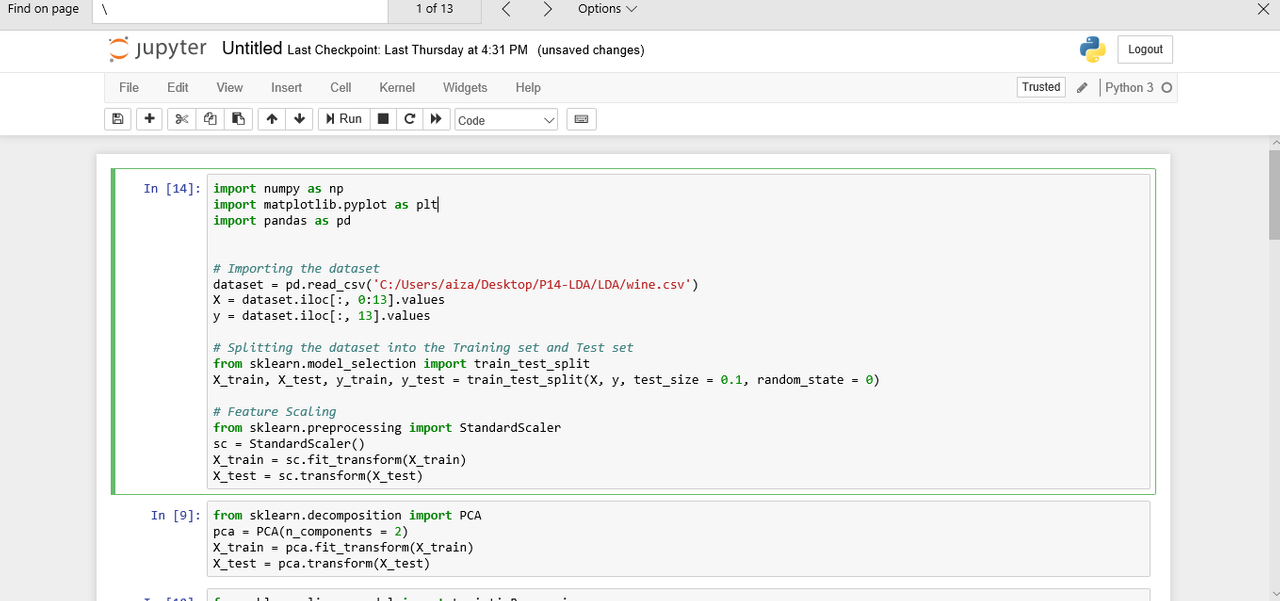Click the scrollbar up arrow

[1274, 143]
